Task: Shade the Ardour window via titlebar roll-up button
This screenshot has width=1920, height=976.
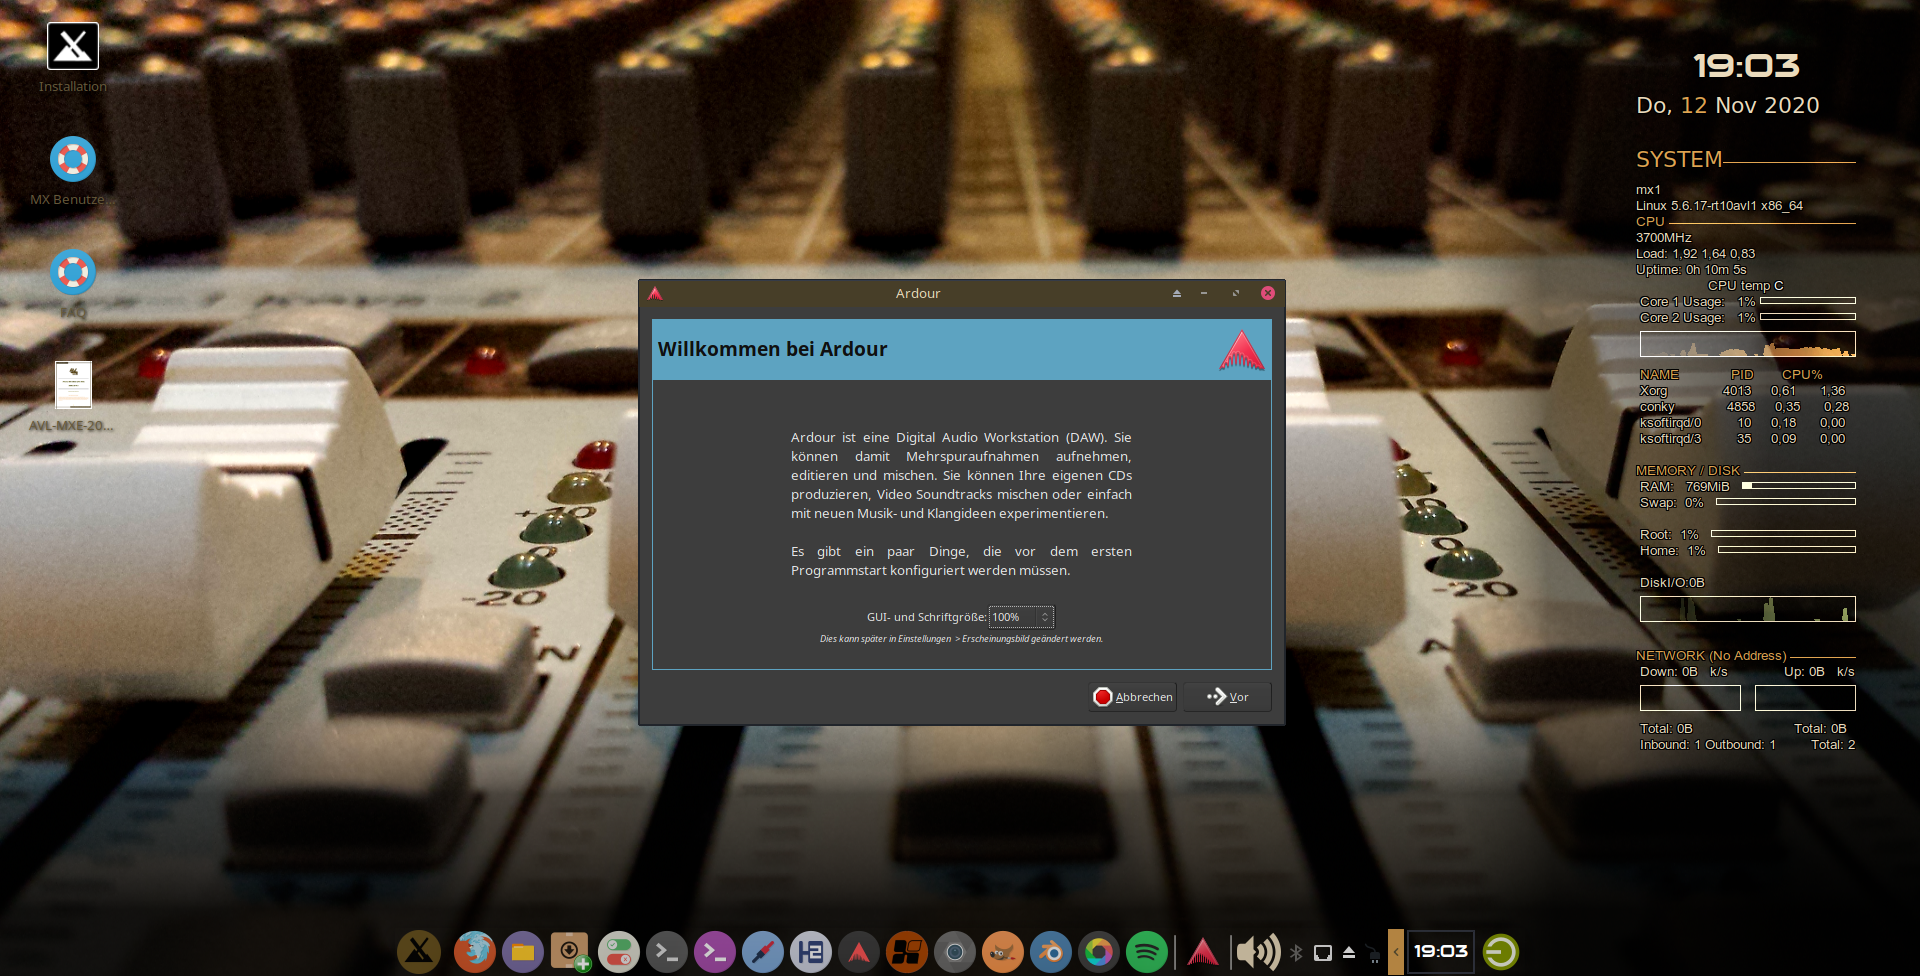Action: (1176, 293)
